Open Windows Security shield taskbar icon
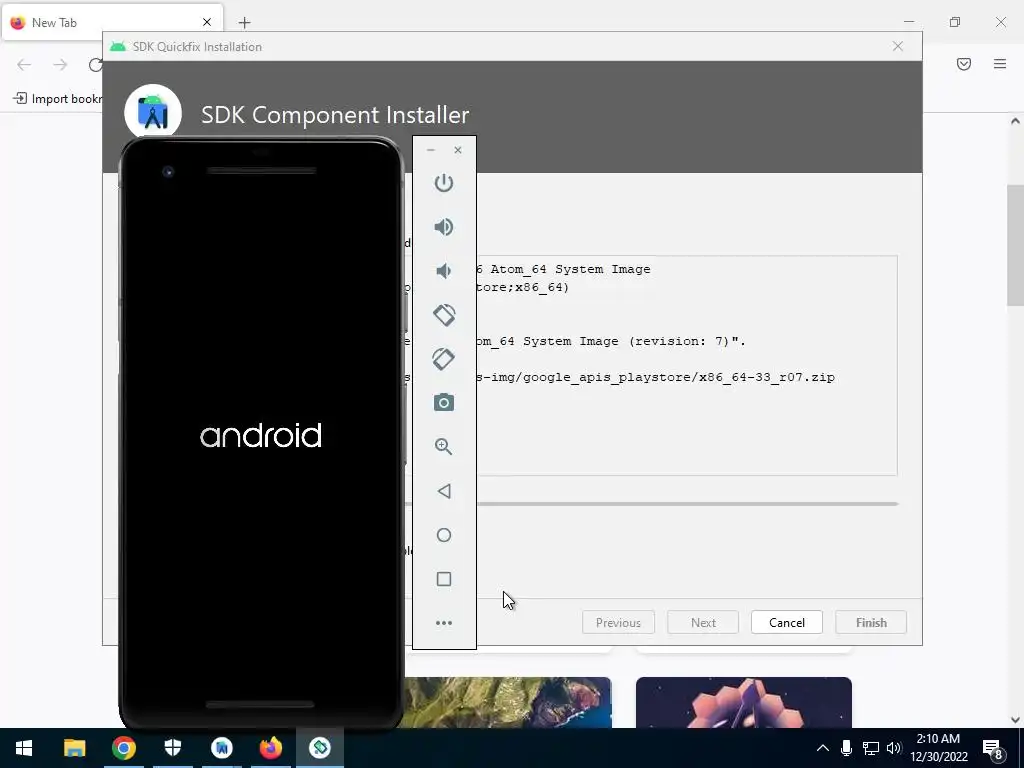Viewport: 1024px width, 768px height. [172, 748]
